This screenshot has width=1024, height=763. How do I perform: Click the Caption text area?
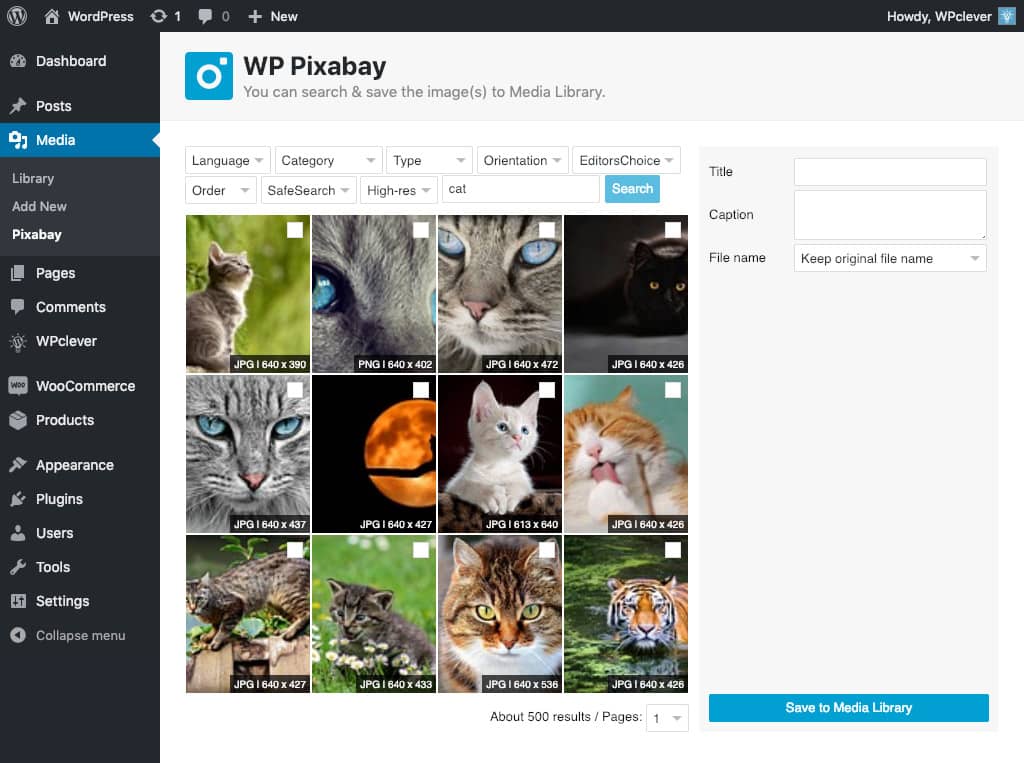(890, 215)
